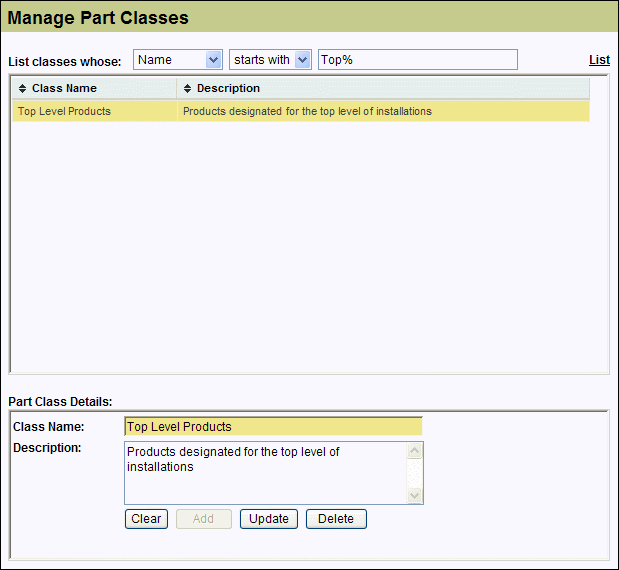Click the Class Name input field

click(273, 426)
